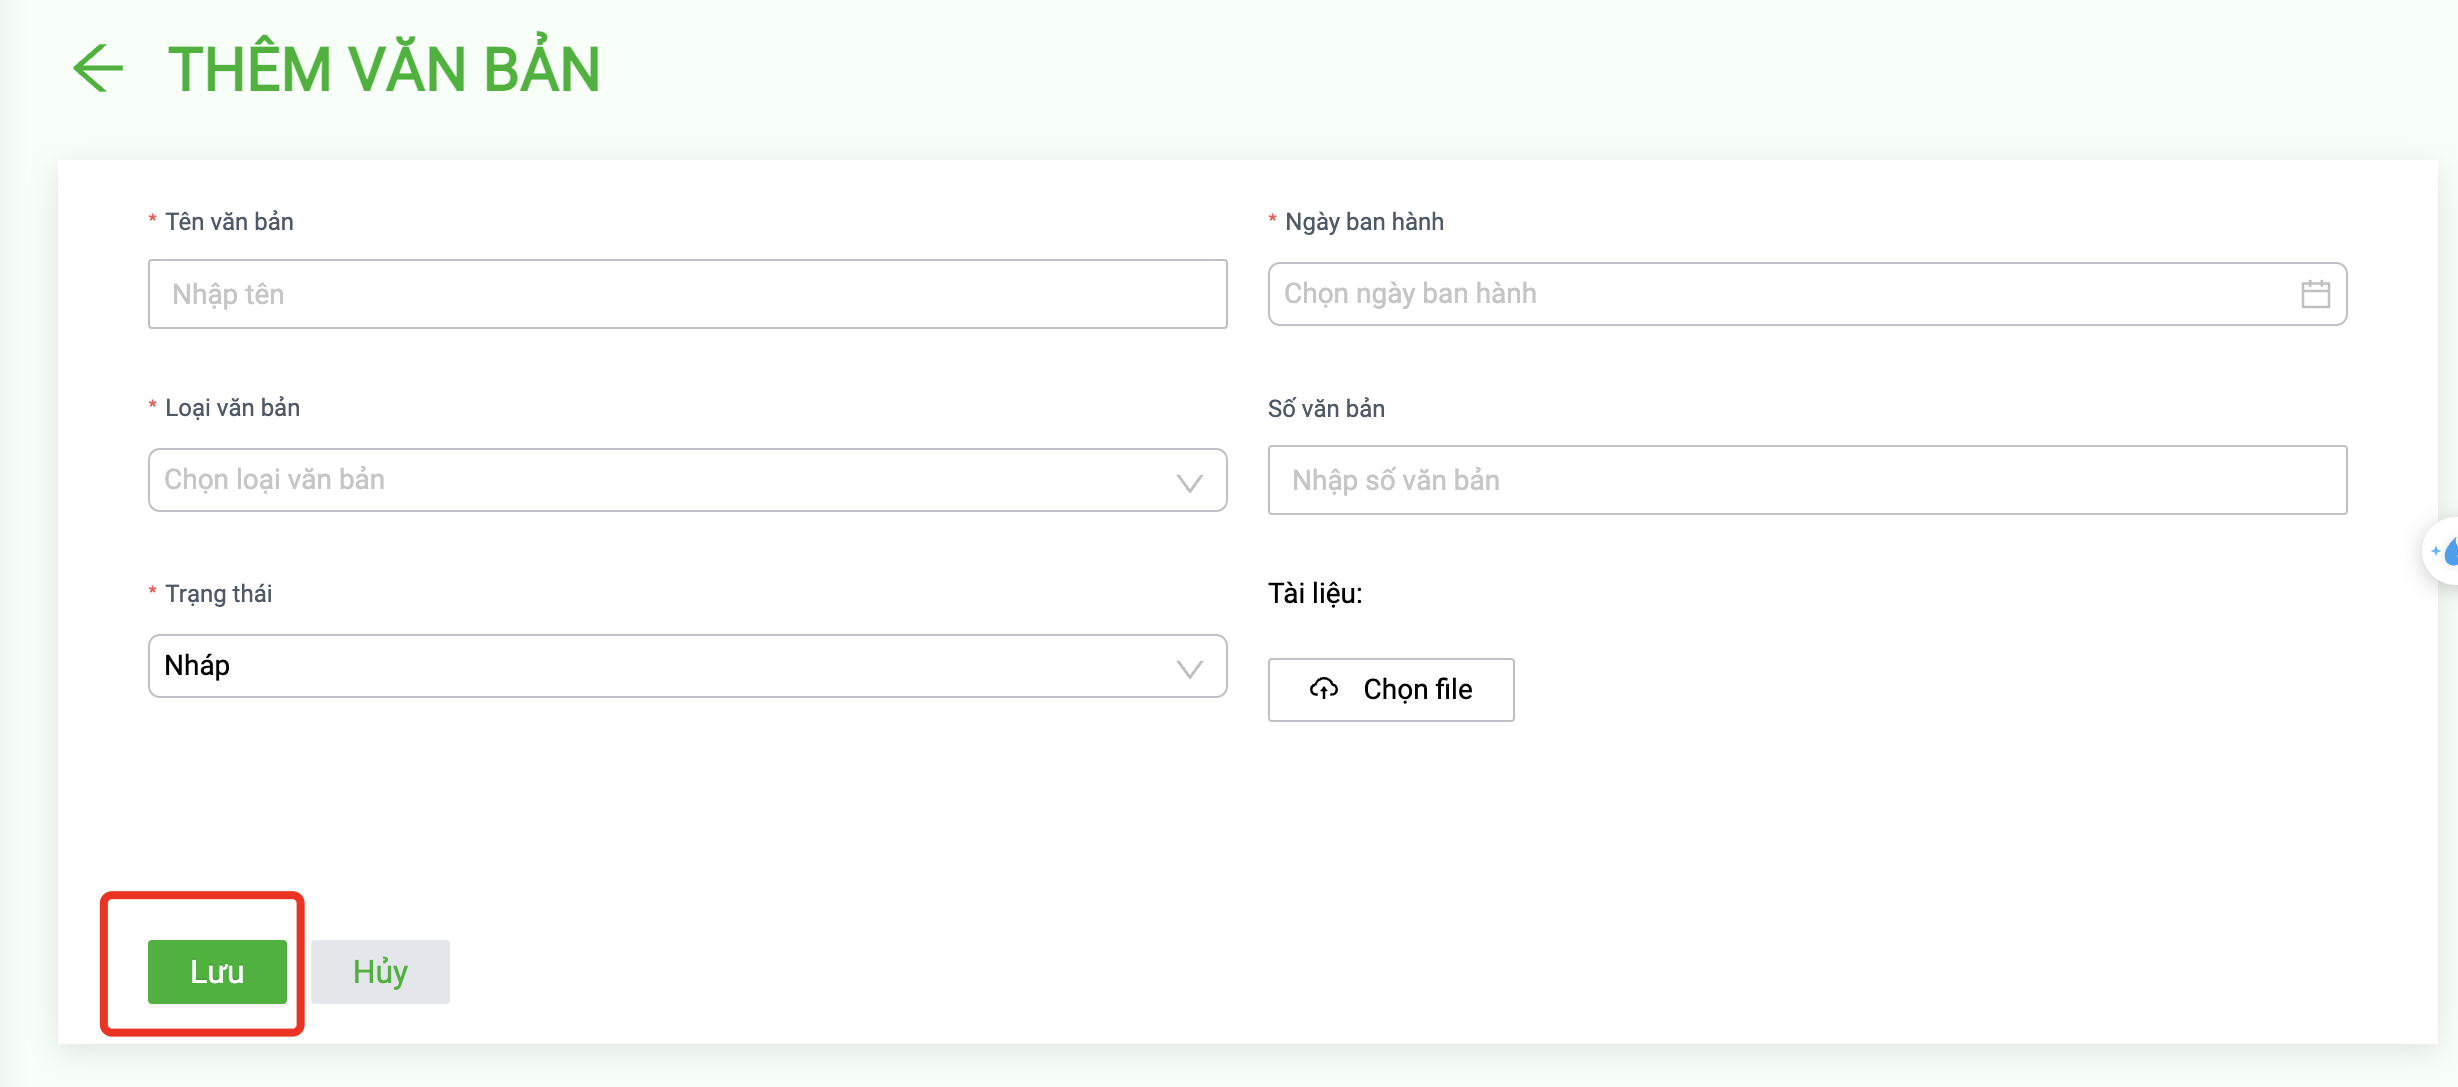Viewport: 2458px width, 1087px height.
Task: Open the Chọn ngày ban hành date picker
Action: click(x=1807, y=294)
